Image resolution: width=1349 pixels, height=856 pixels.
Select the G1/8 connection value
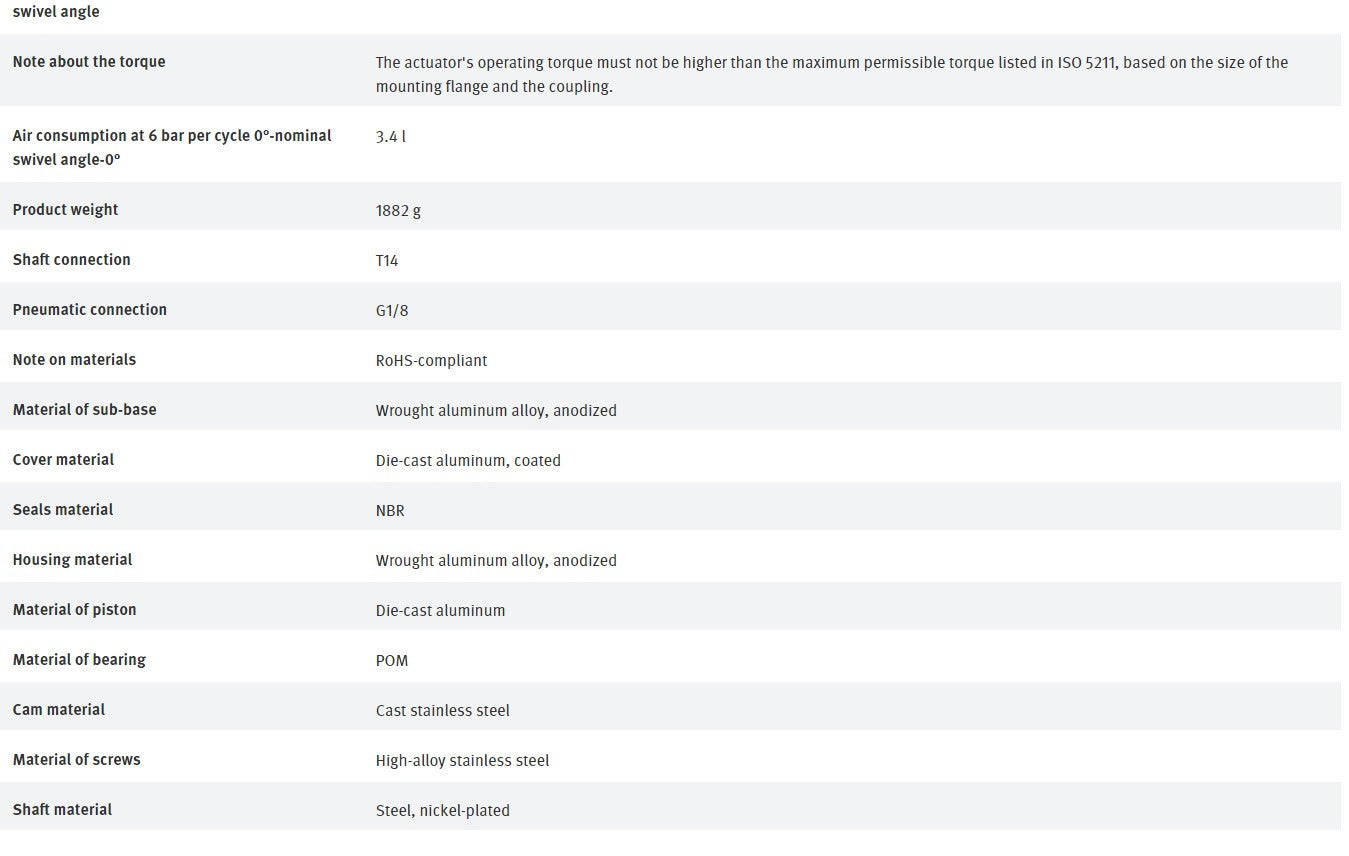[392, 311]
